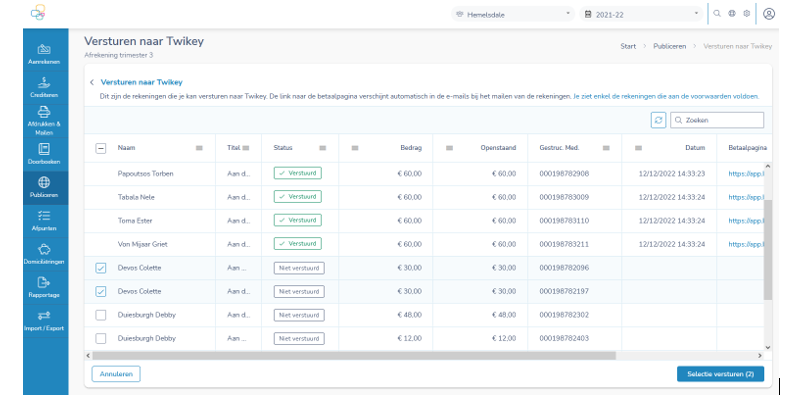Click the refresh table icon button
The image size is (795, 405).
(658, 120)
